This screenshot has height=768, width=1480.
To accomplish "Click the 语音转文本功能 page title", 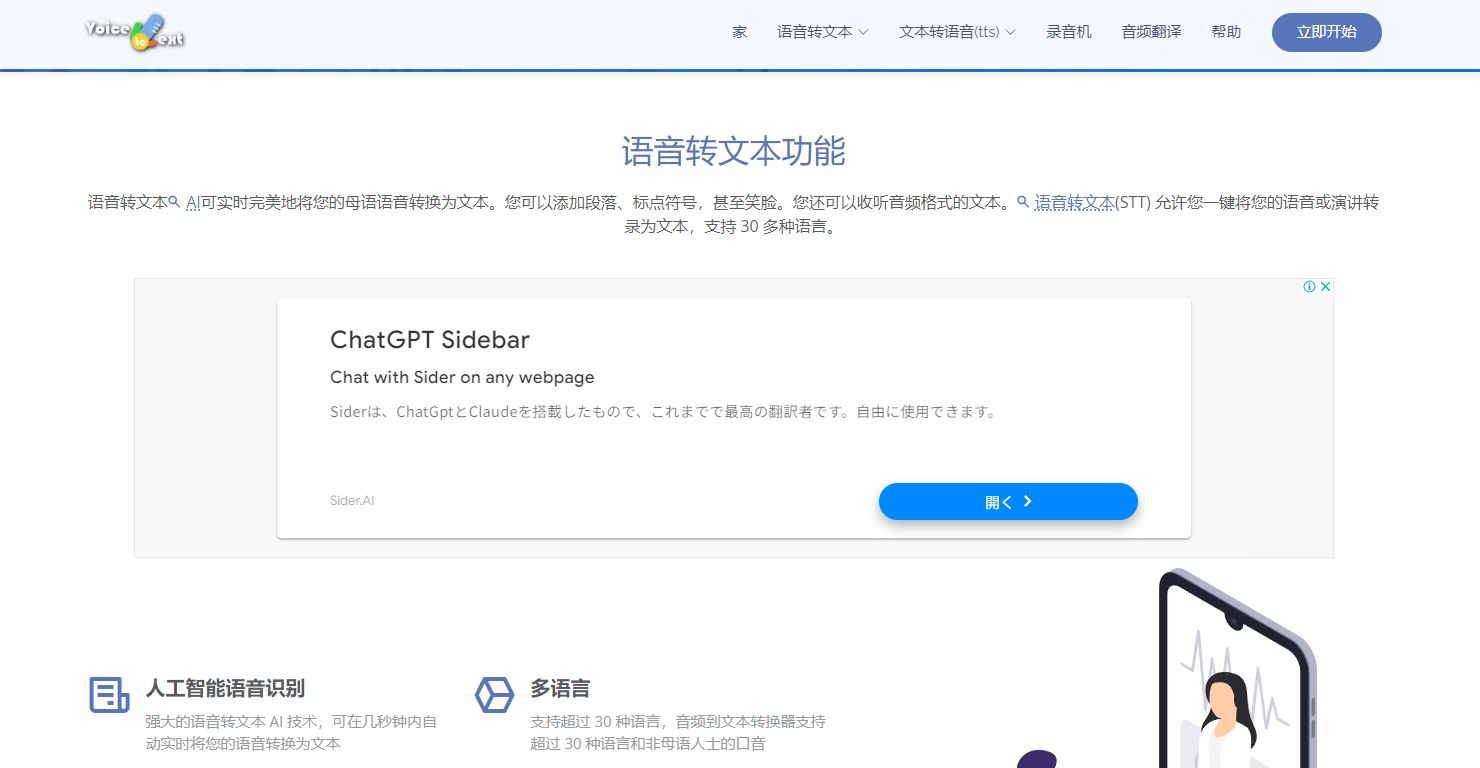I will (734, 151).
